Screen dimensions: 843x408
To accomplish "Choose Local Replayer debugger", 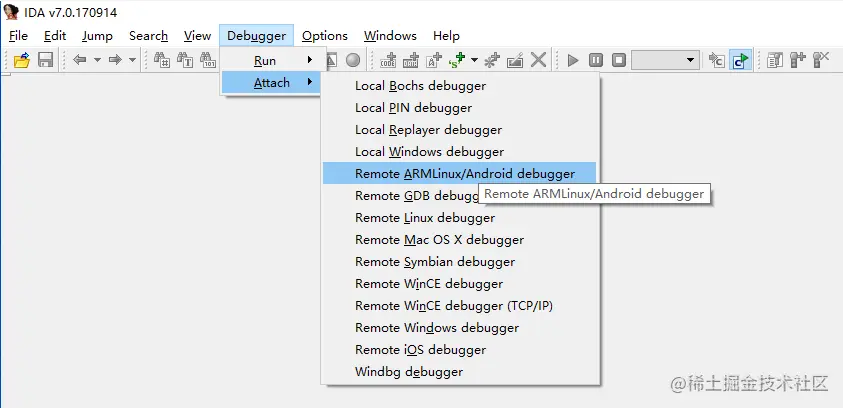I will 460,130.
